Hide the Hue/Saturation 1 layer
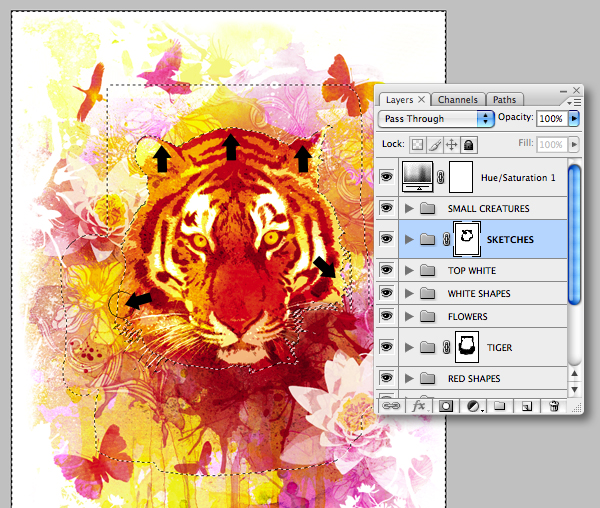This screenshot has width=600, height=508. click(386, 177)
